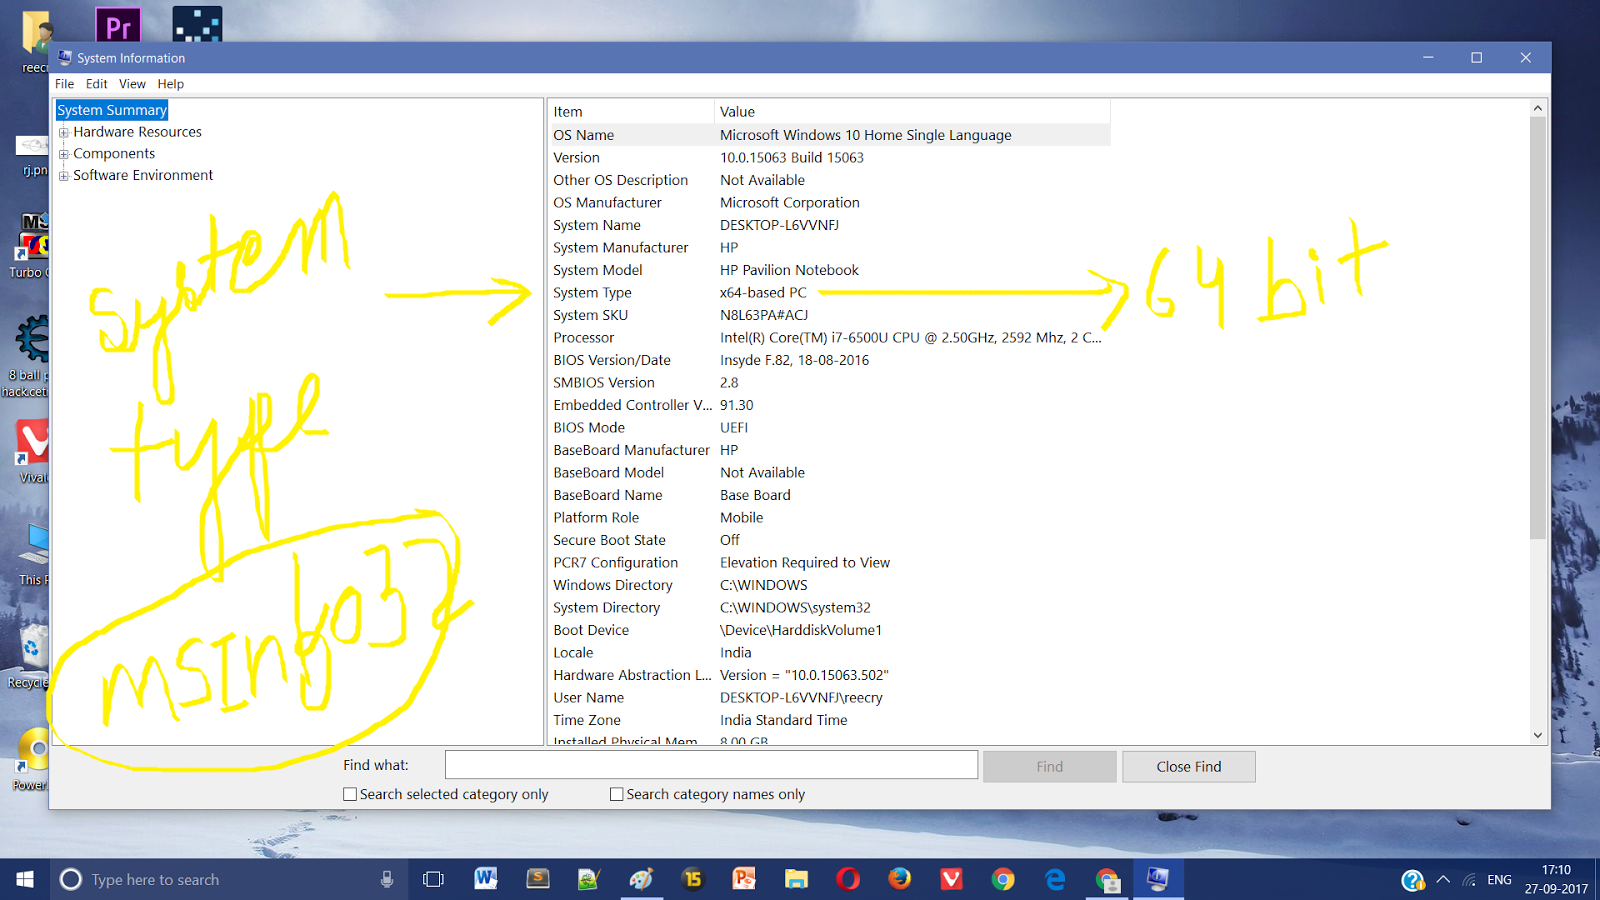Open the Help menu
This screenshot has height=900, width=1600.
(x=170, y=84)
